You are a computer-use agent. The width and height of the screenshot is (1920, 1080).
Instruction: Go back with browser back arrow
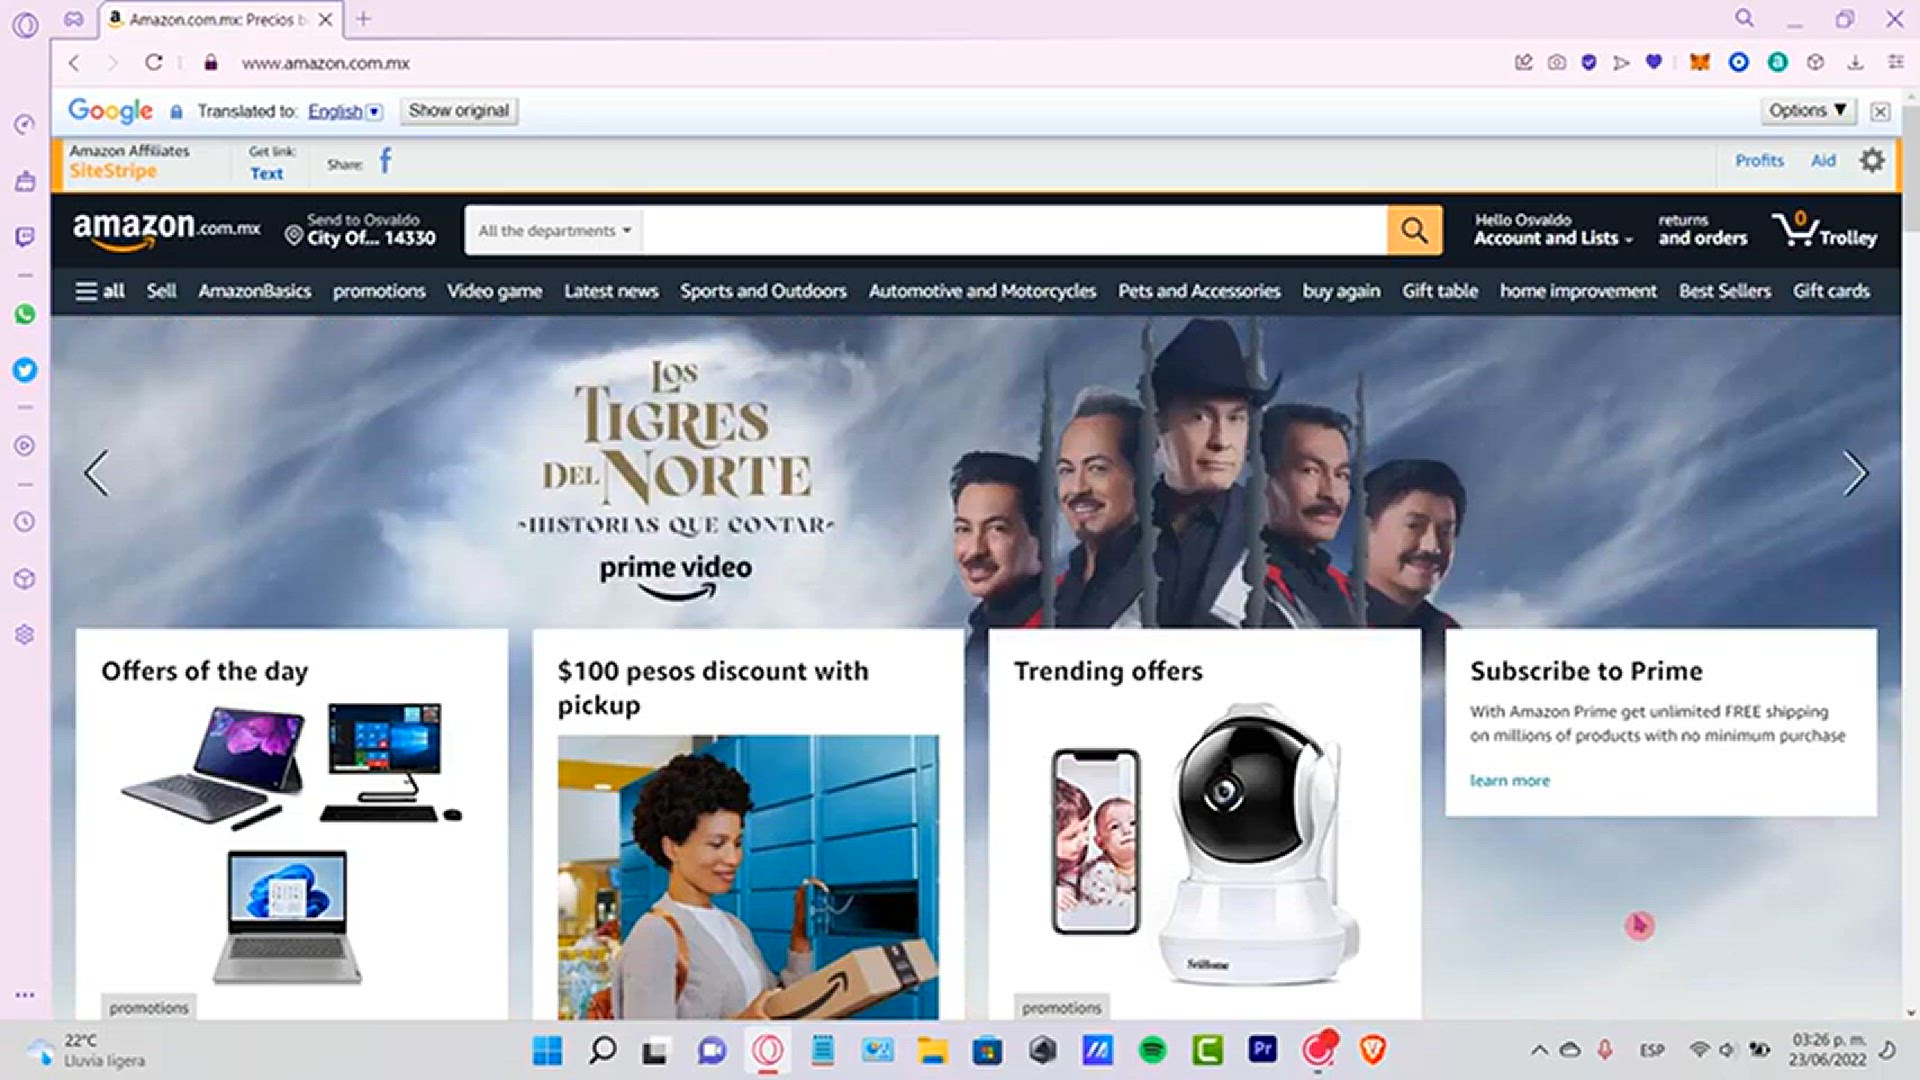74,63
